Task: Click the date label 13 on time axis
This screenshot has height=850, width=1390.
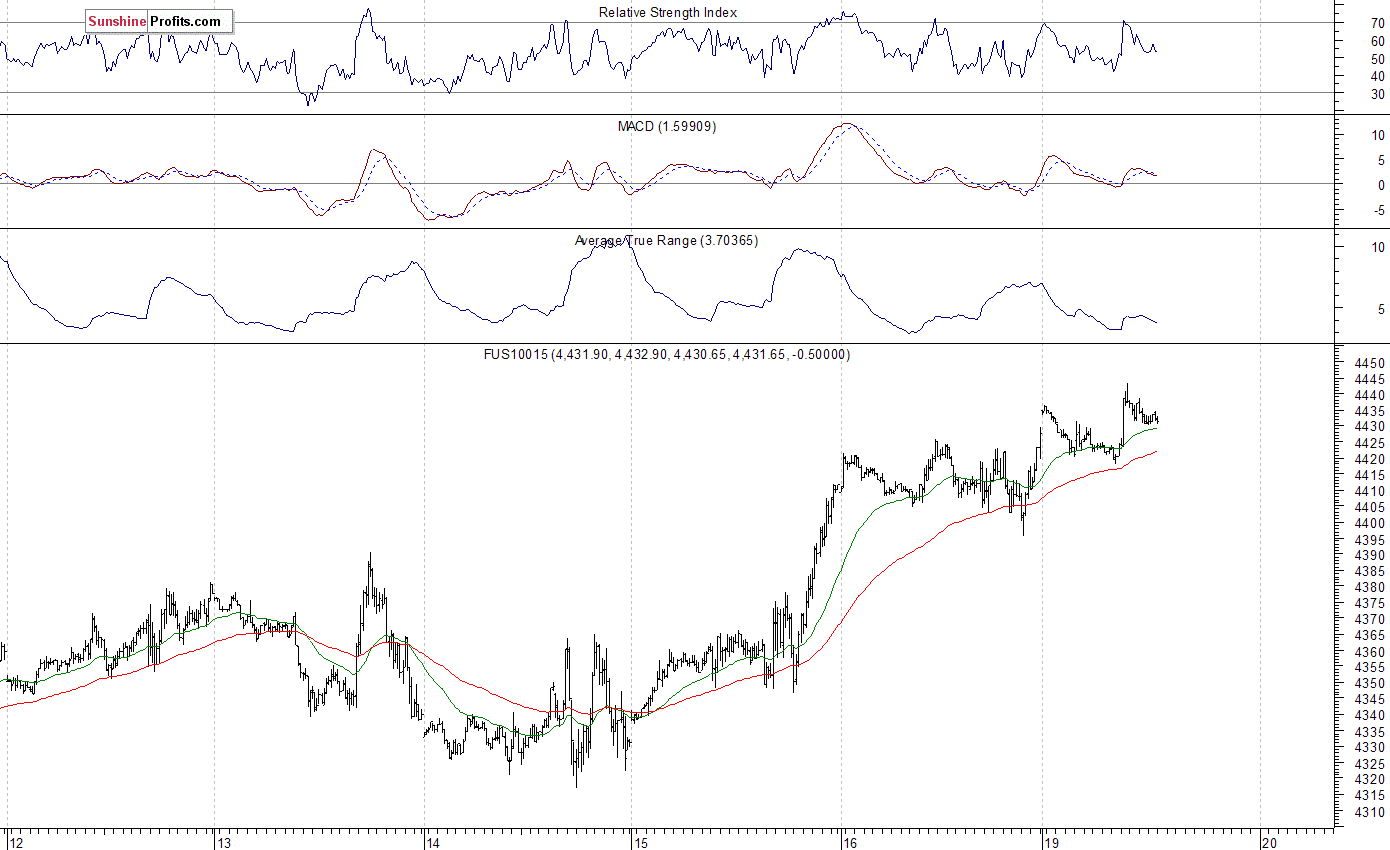Action: click(224, 843)
